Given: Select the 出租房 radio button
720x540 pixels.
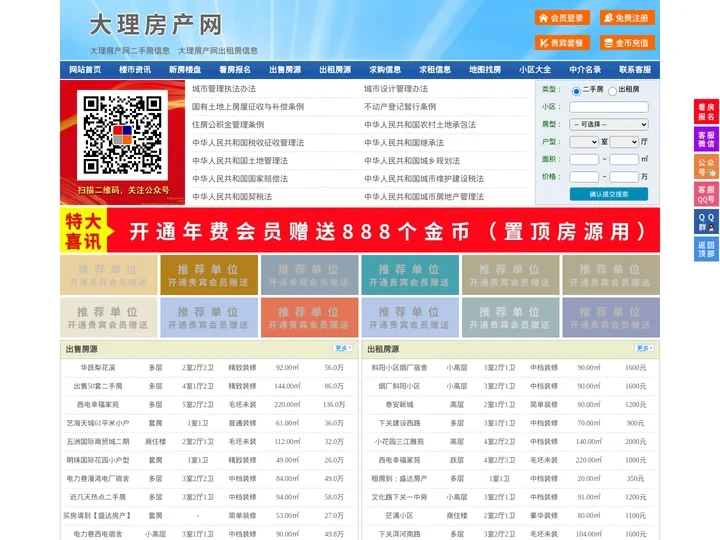Looking at the screenshot, I should [612, 91].
